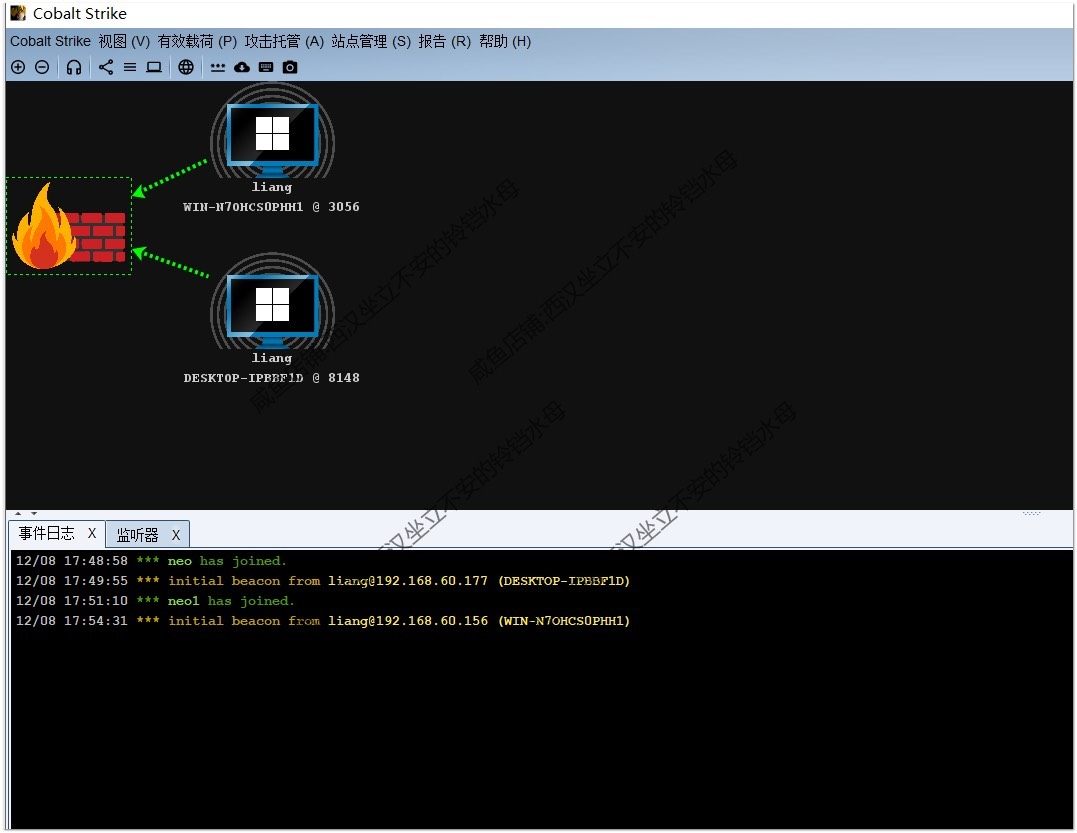Viewport: 1077px width, 833px height.
Task: Open the Cobalt Strike menu
Action: point(50,41)
